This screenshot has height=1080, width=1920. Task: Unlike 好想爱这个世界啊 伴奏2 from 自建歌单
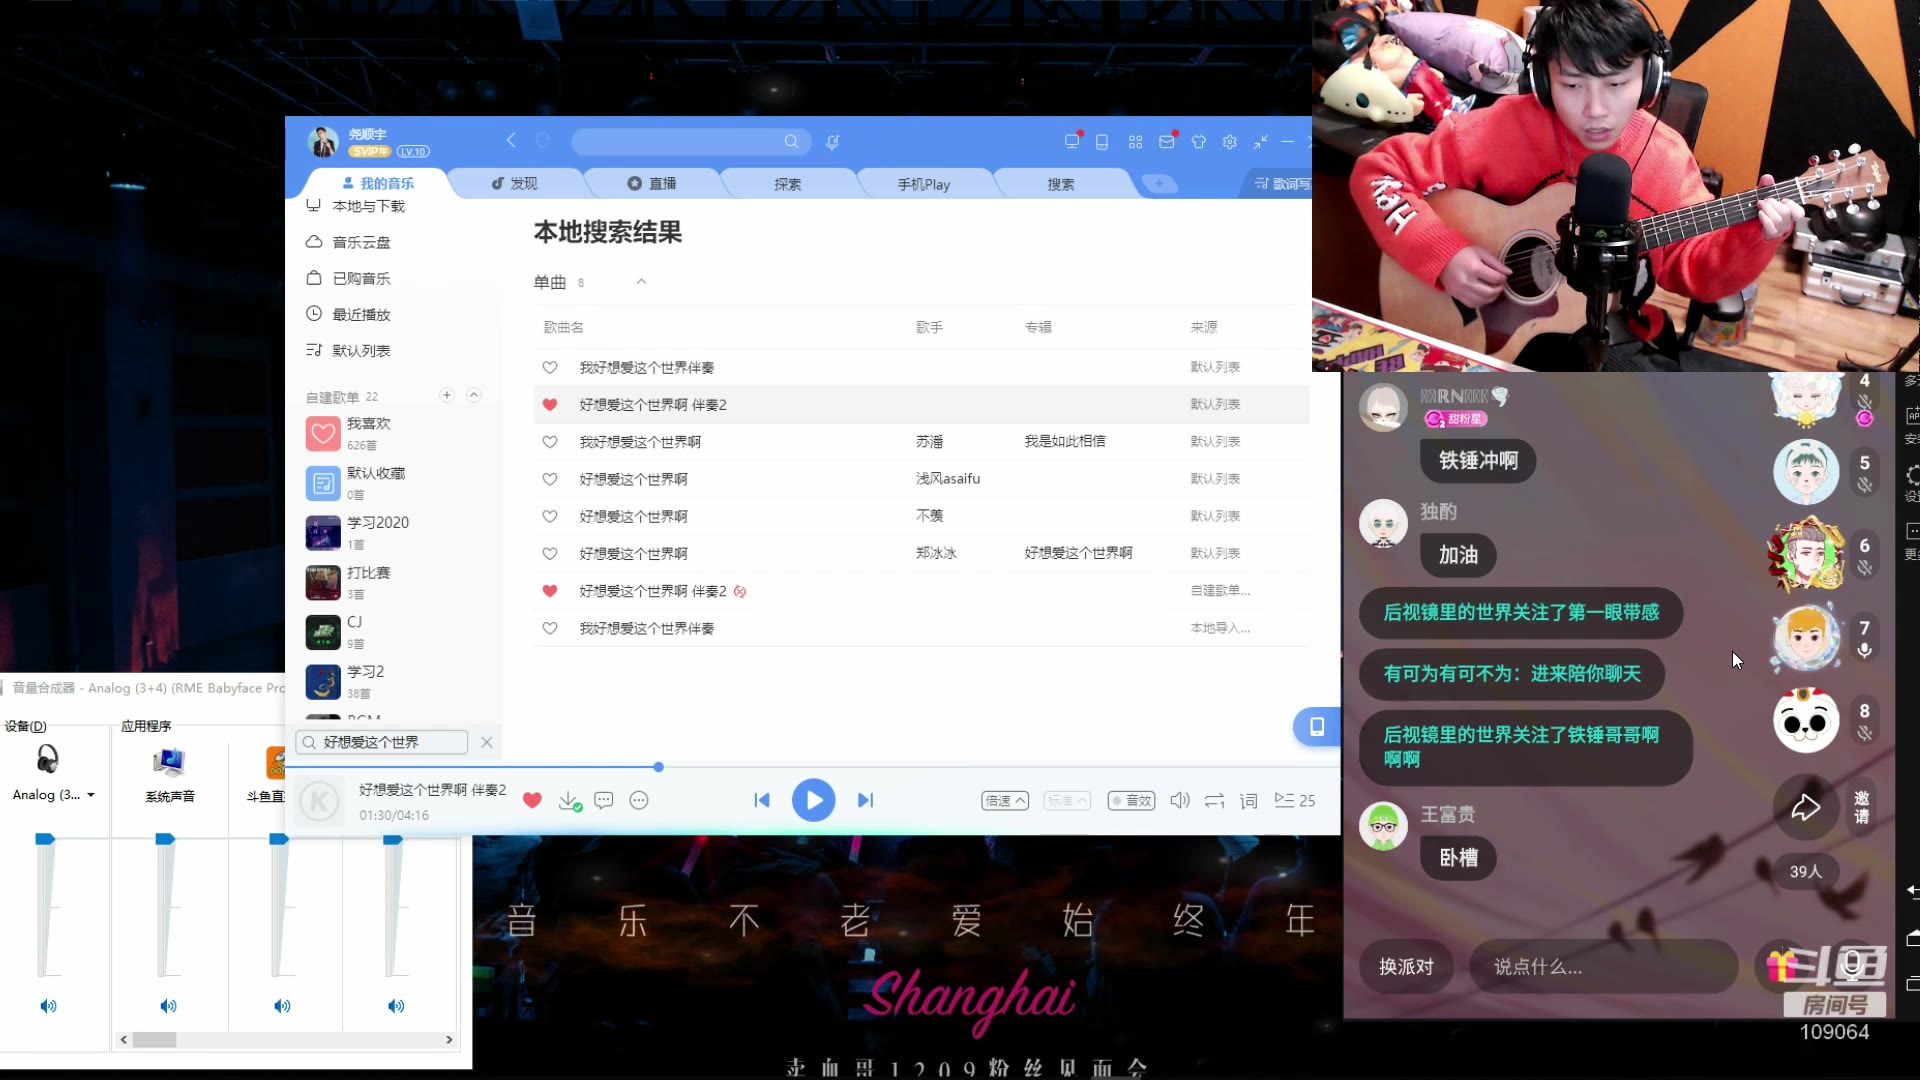click(x=549, y=591)
